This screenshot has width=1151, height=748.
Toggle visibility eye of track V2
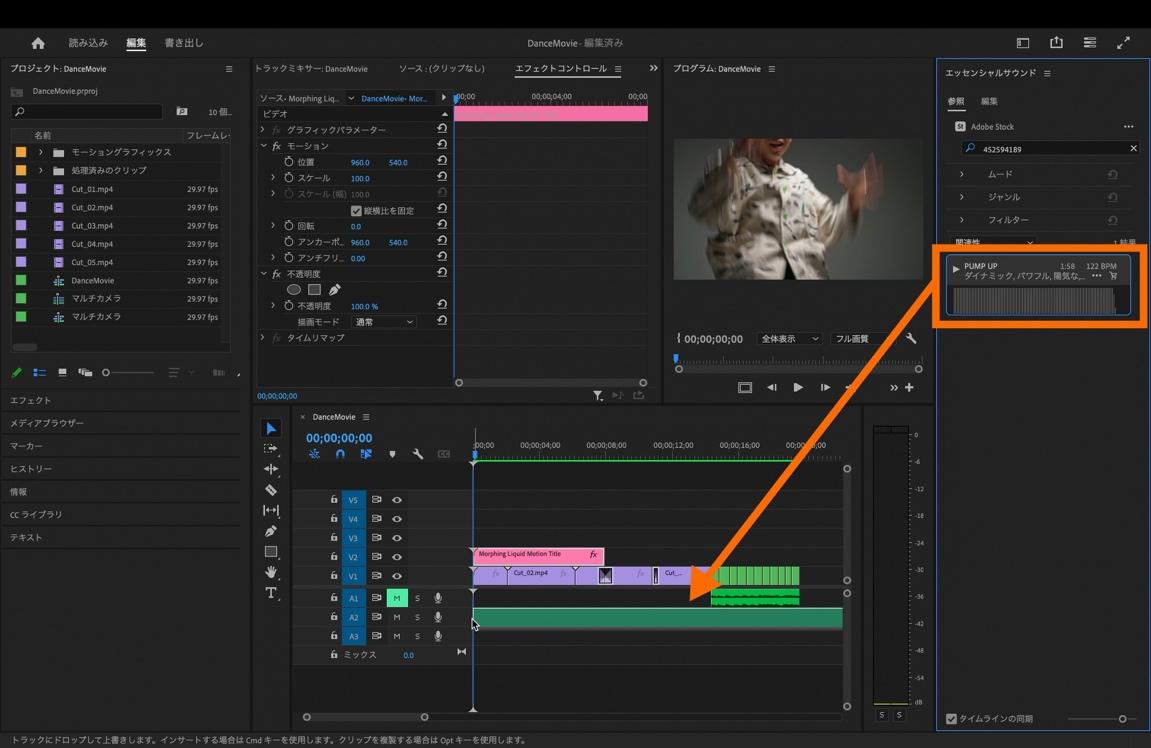(397, 557)
